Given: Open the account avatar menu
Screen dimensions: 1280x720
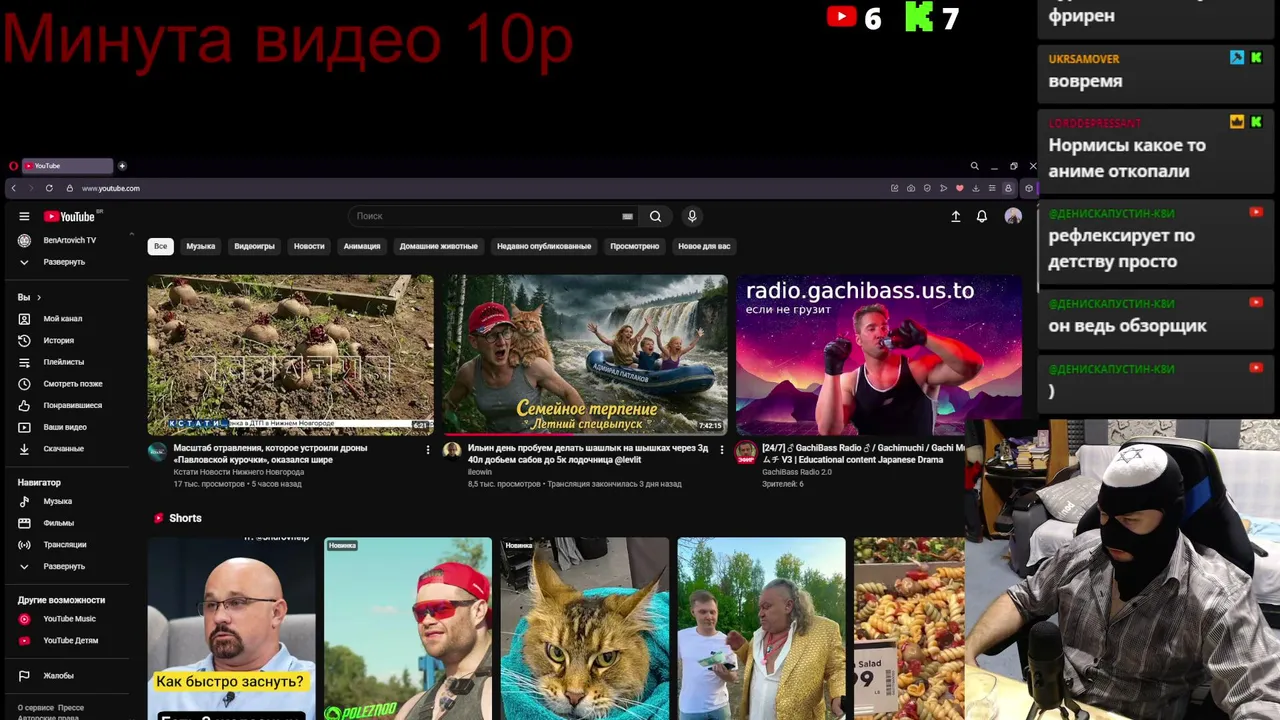Looking at the screenshot, I should coord(1013,216).
